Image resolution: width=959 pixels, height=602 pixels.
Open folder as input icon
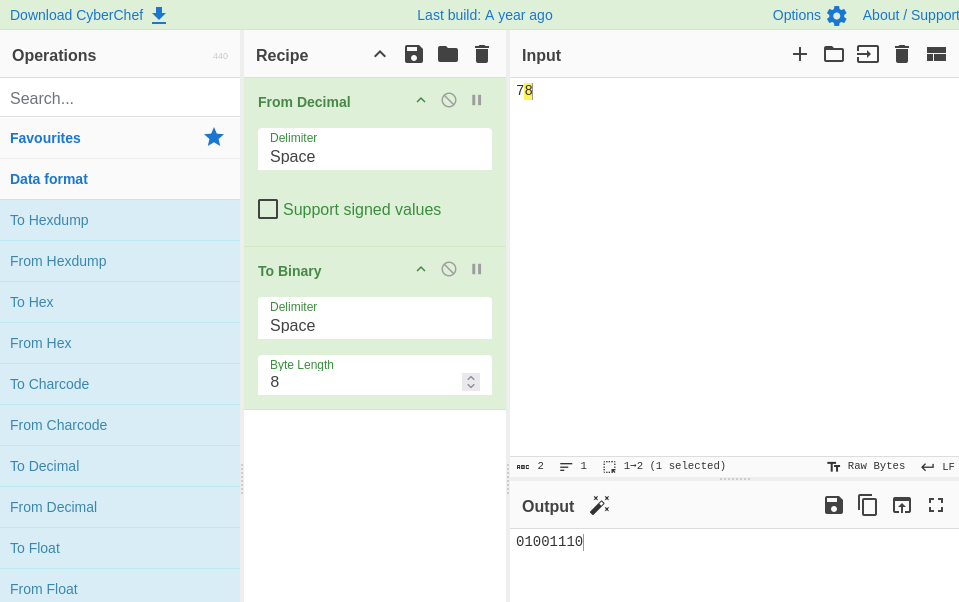834,54
